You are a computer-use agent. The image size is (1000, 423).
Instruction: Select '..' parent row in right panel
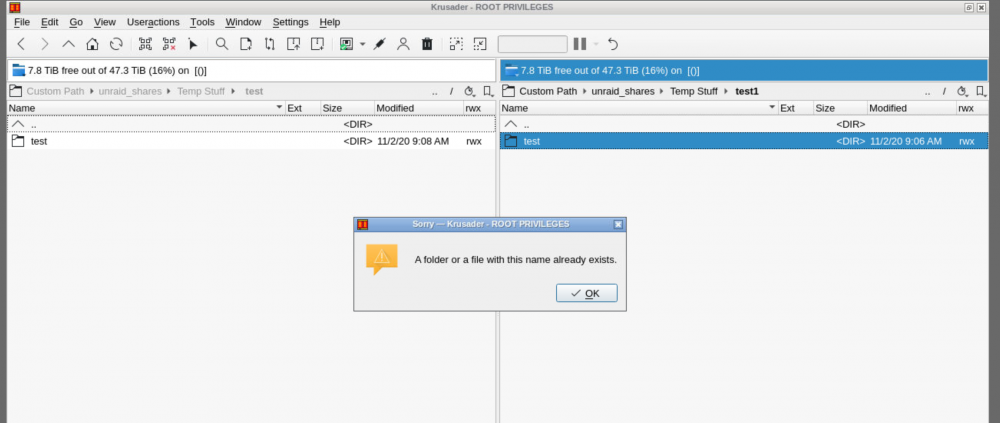click(744, 124)
